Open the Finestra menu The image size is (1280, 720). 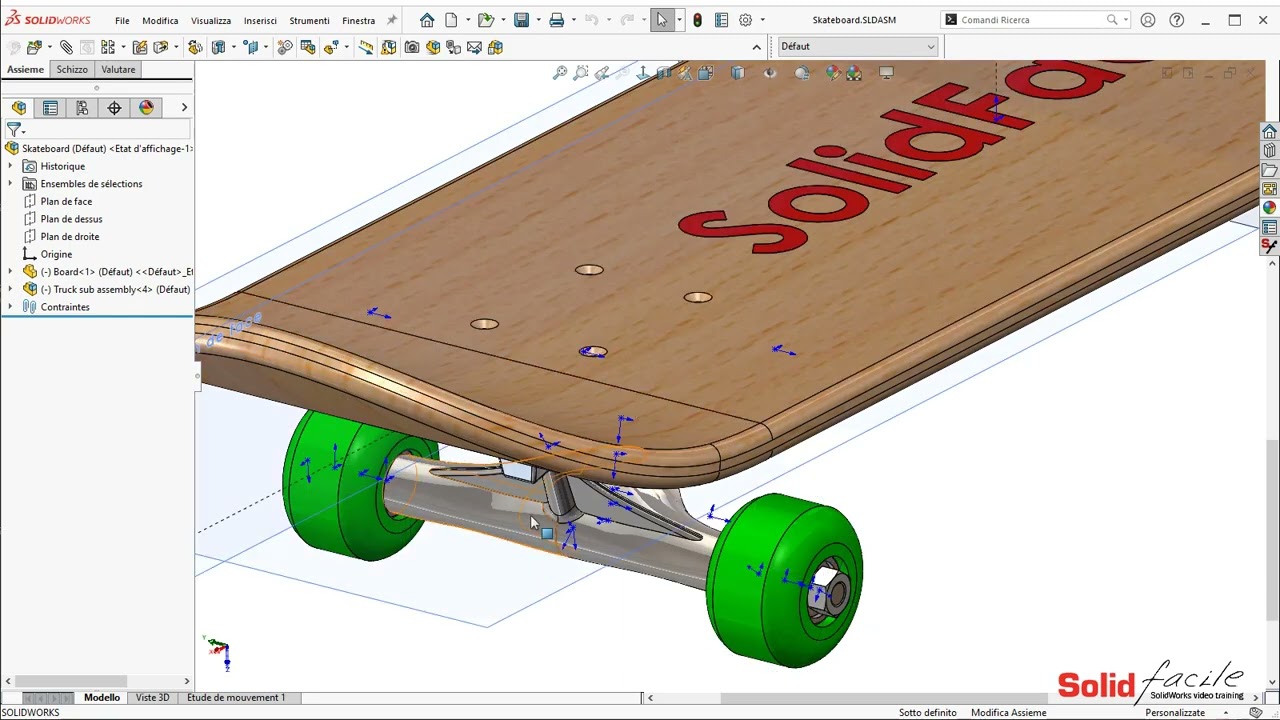click(x=358, y=20)
